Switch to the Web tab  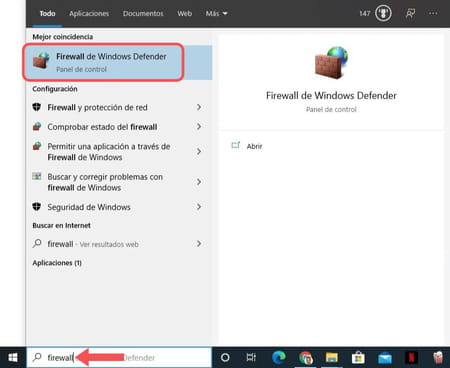184,14
